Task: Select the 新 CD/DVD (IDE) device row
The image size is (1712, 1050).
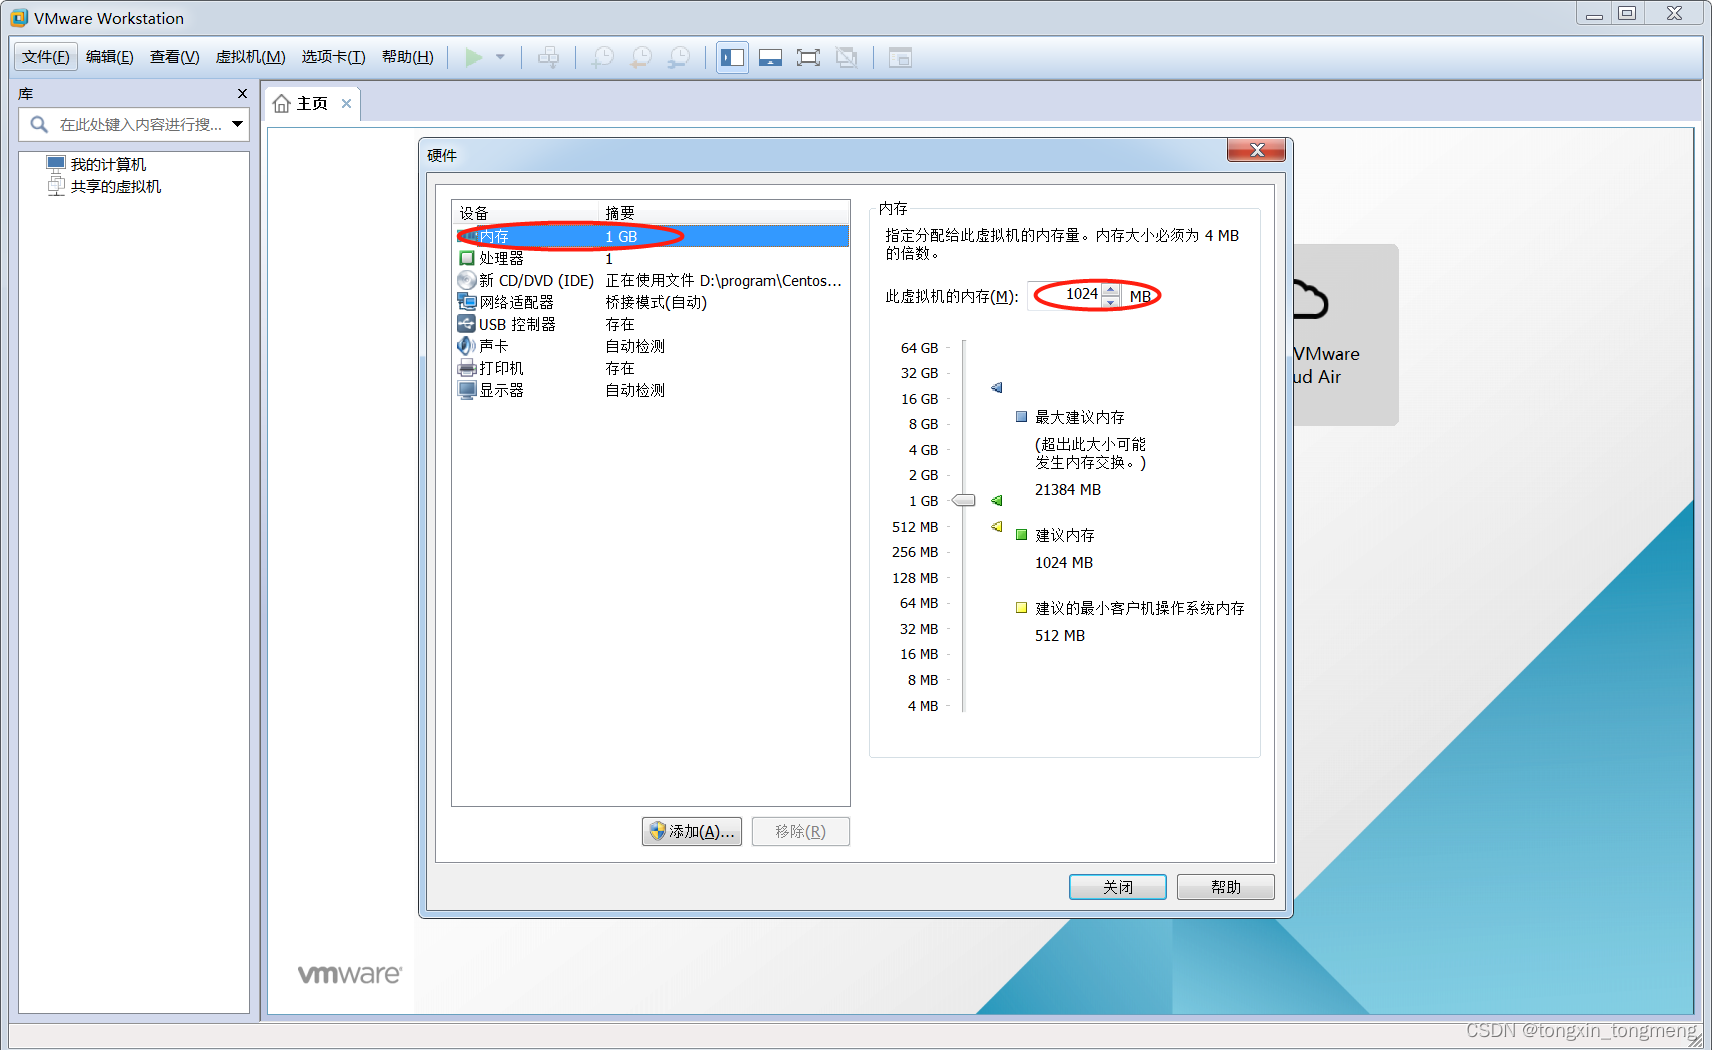Action: tap(651, 280)
